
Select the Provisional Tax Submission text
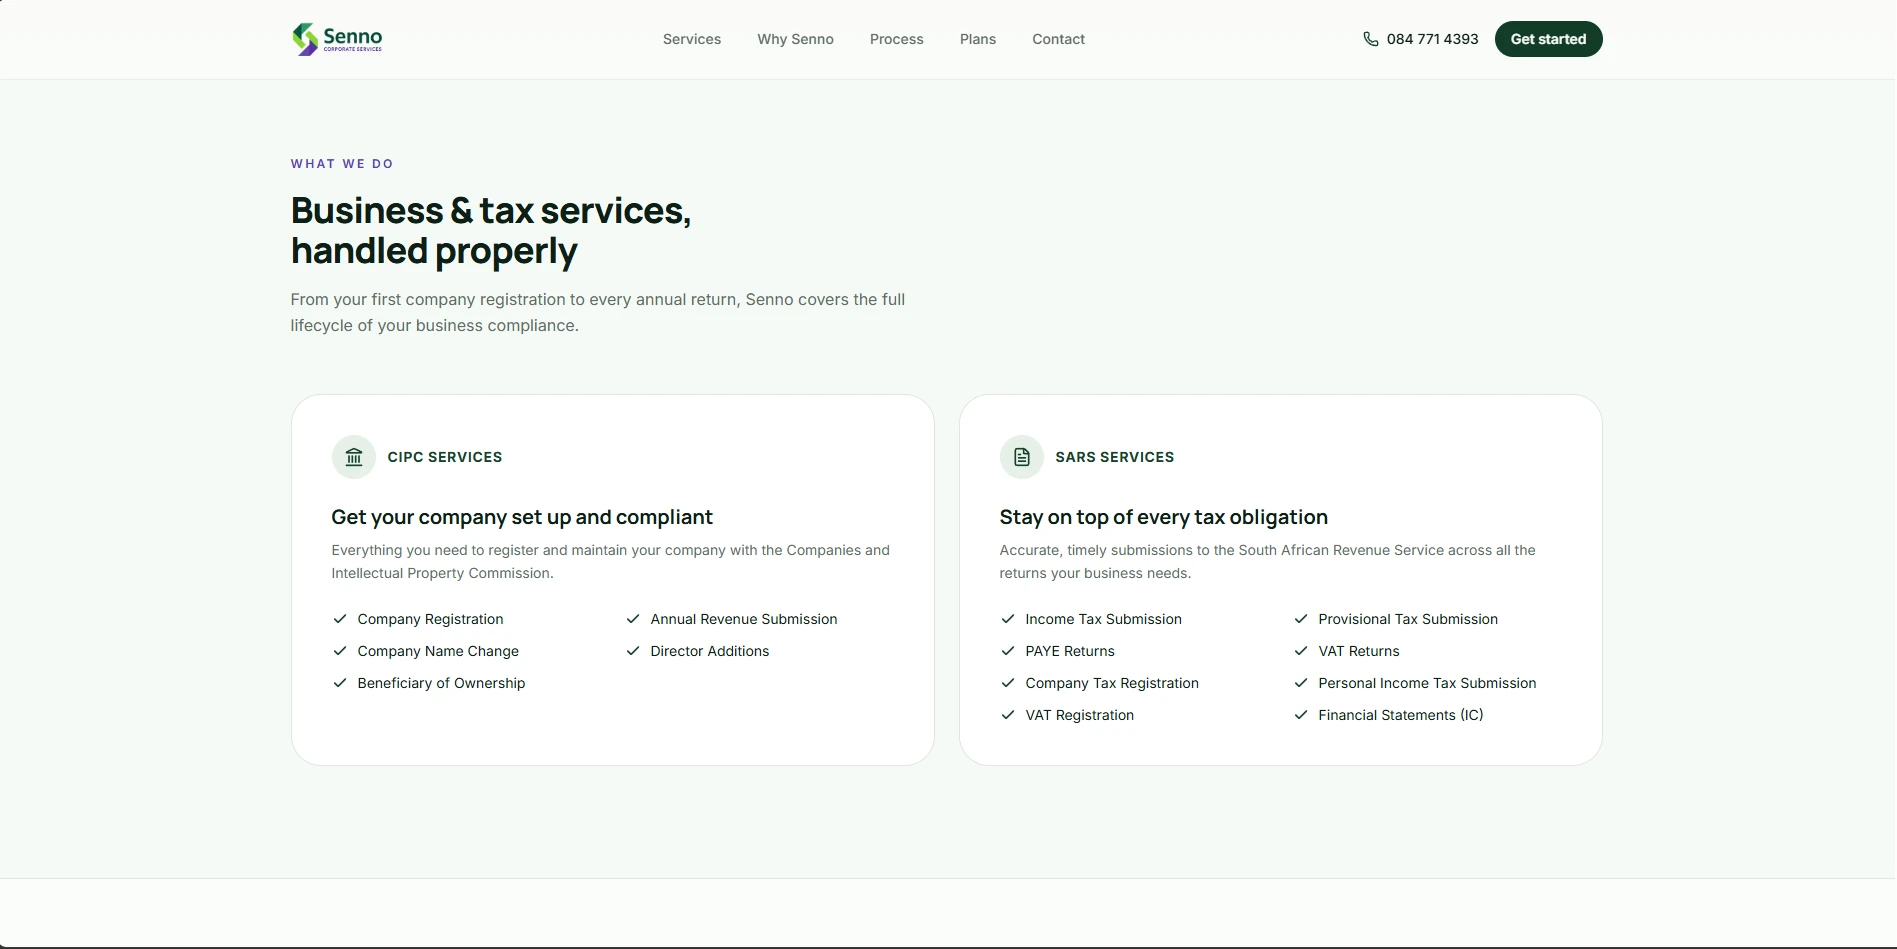point(1408,619)
